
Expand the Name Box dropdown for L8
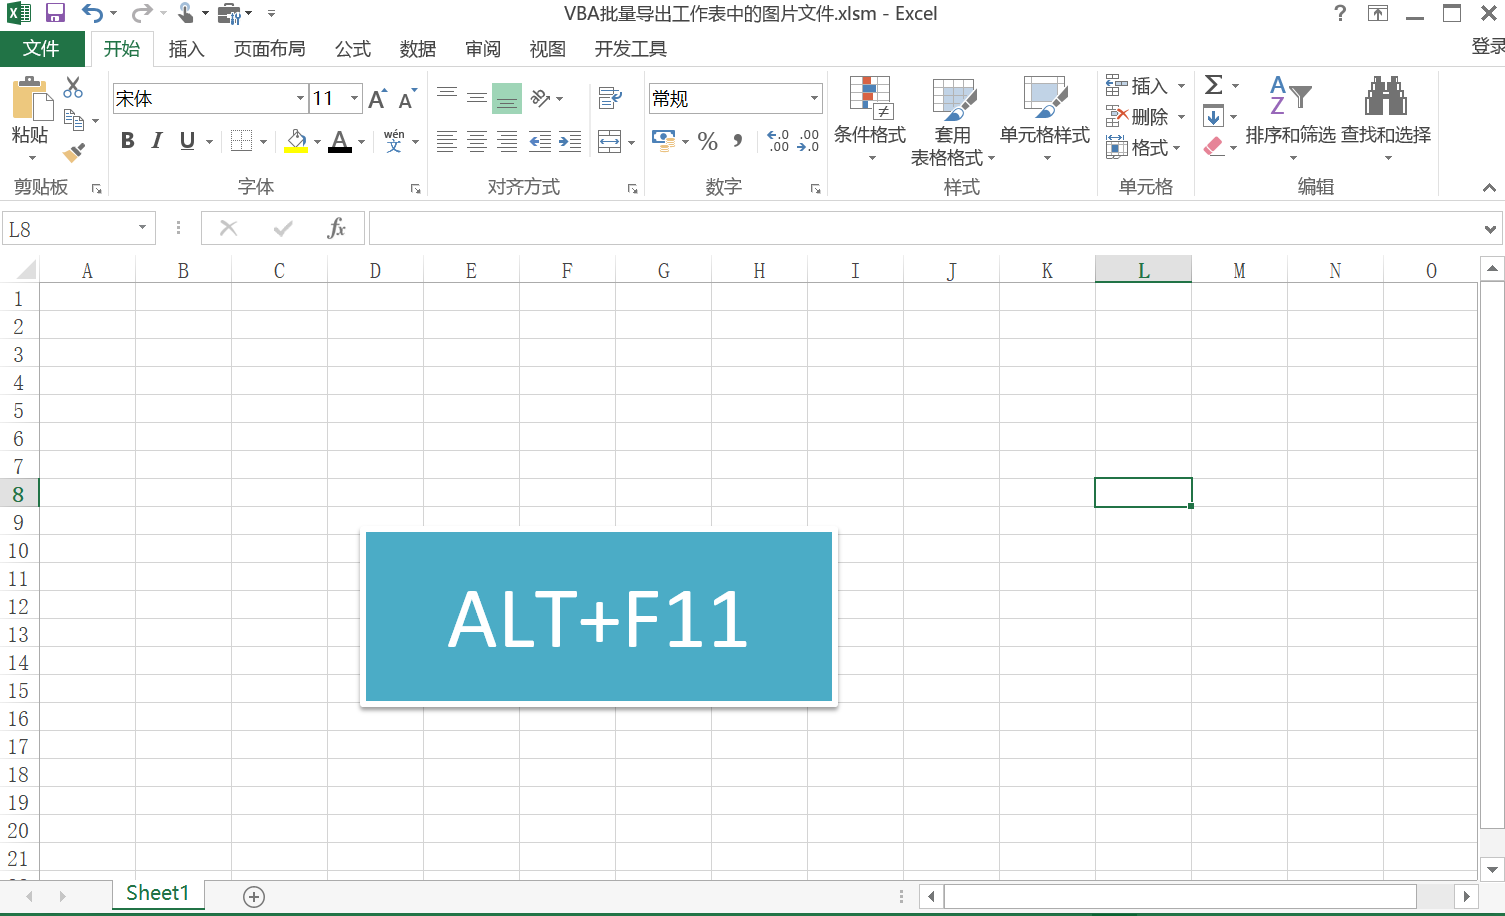click(x=142, y=228)
